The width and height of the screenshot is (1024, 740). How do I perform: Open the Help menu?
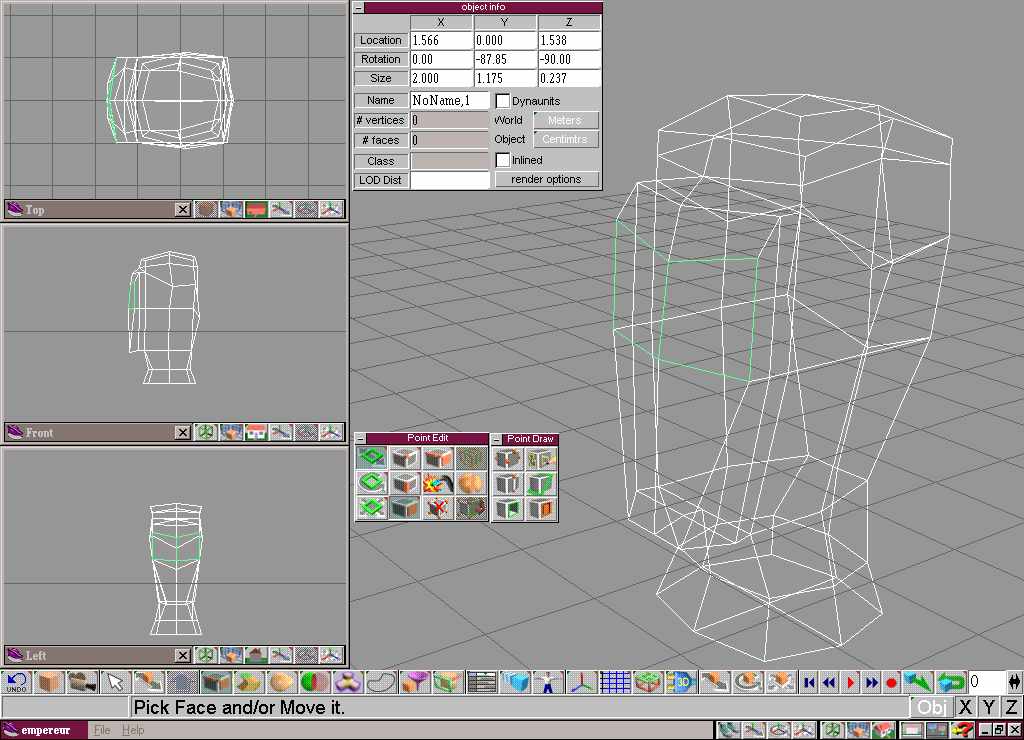133,730
